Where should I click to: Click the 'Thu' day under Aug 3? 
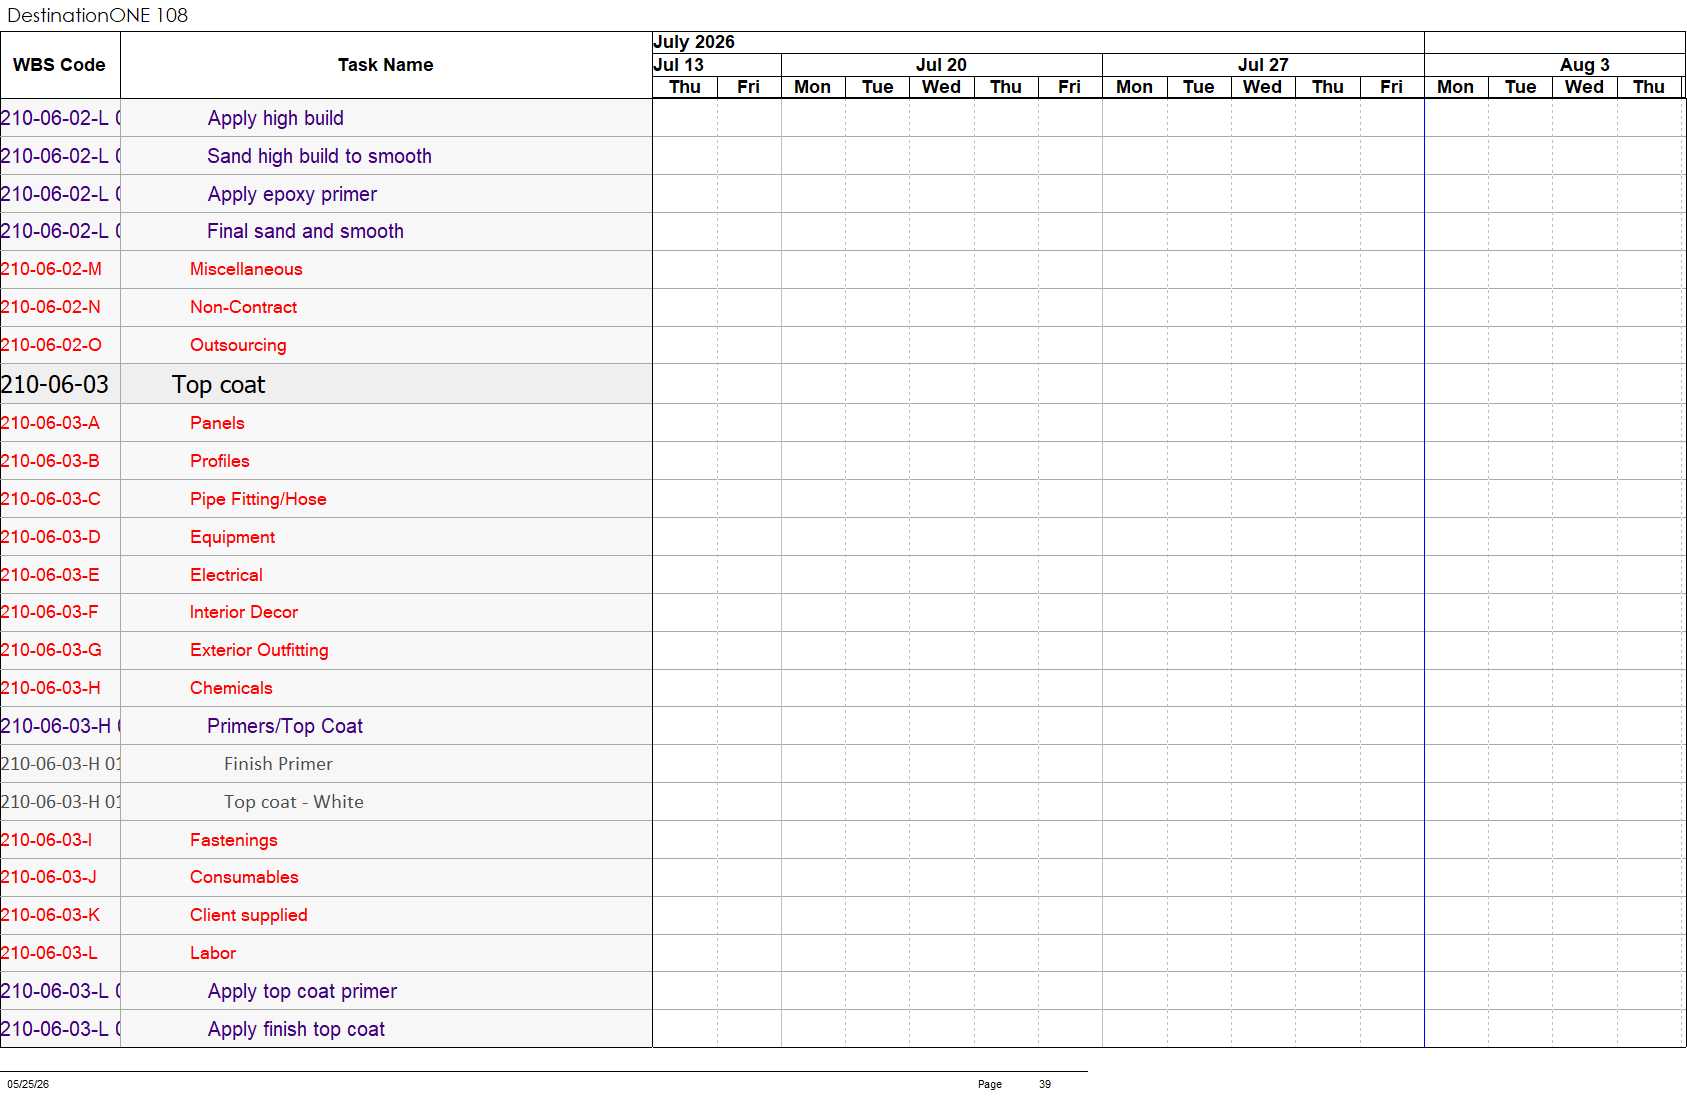click(1649, 87)
